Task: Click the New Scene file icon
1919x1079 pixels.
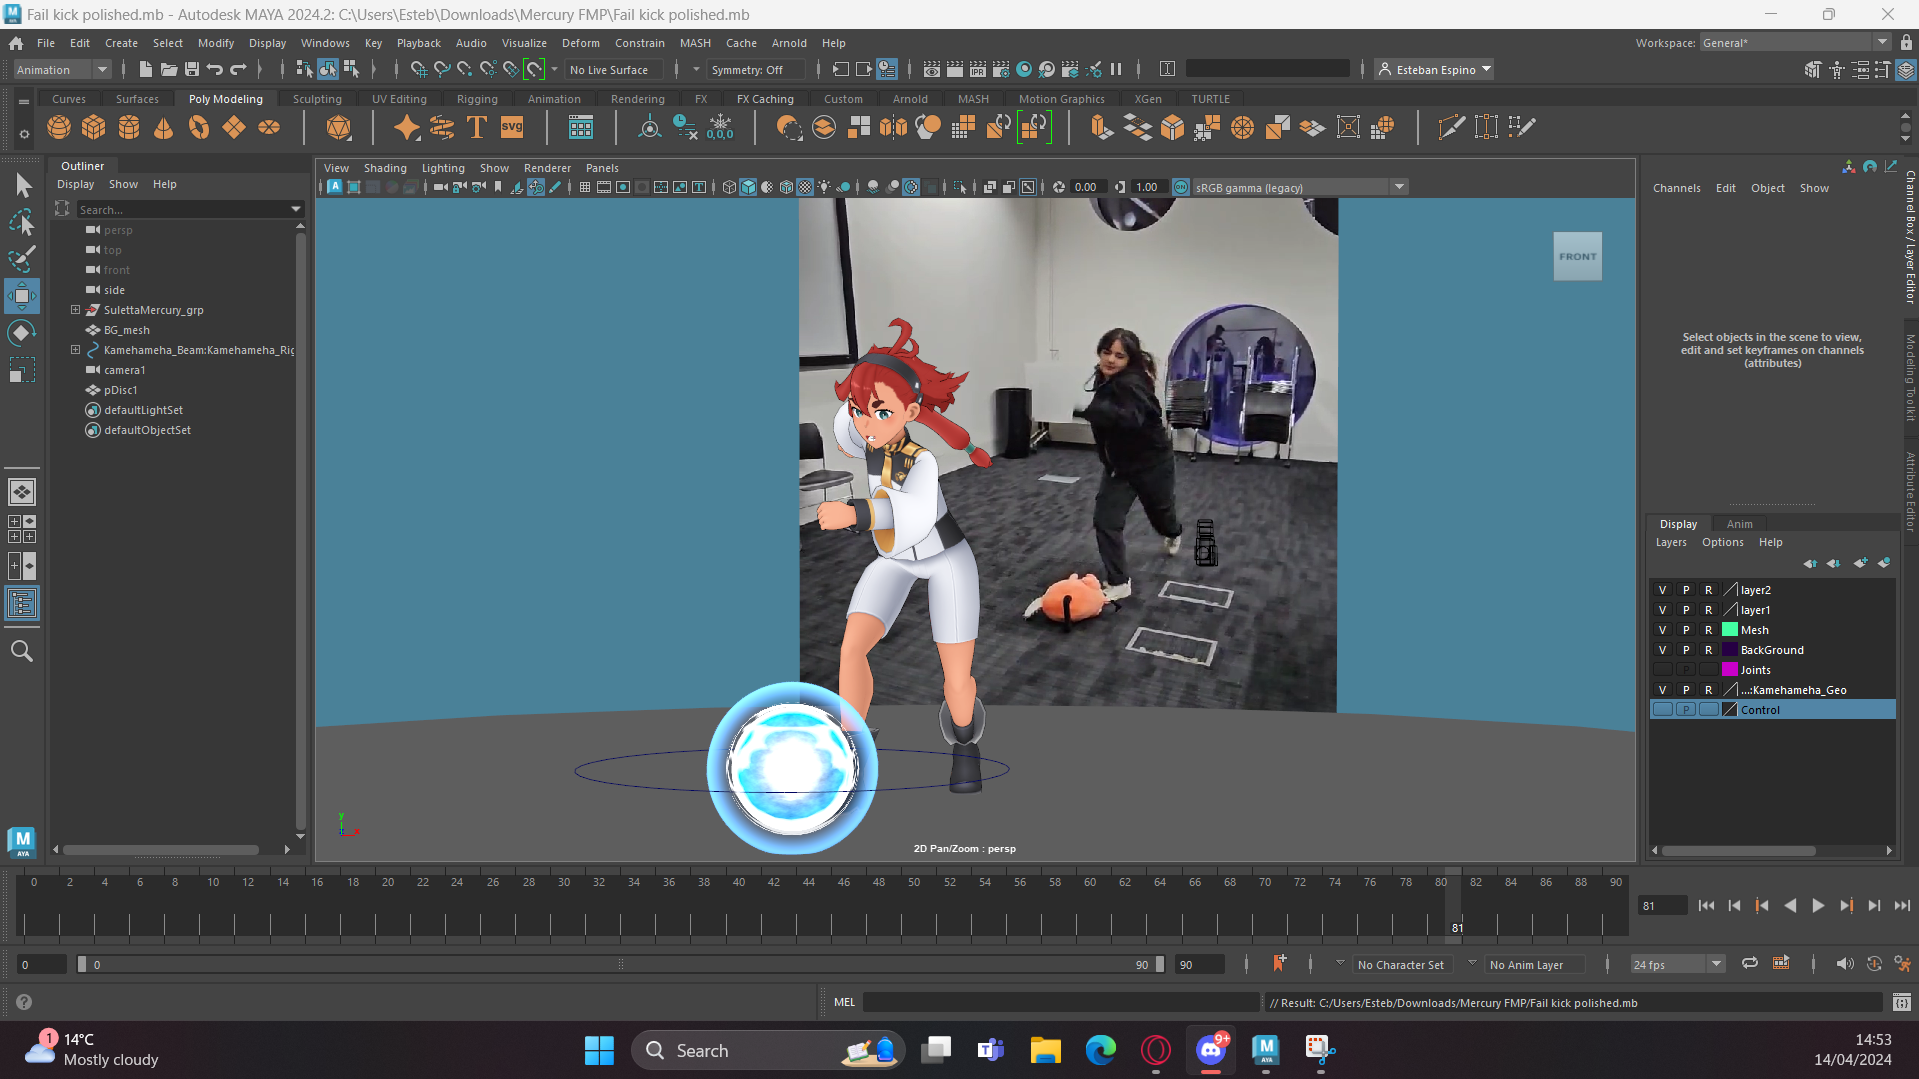Action: point(145,69)
